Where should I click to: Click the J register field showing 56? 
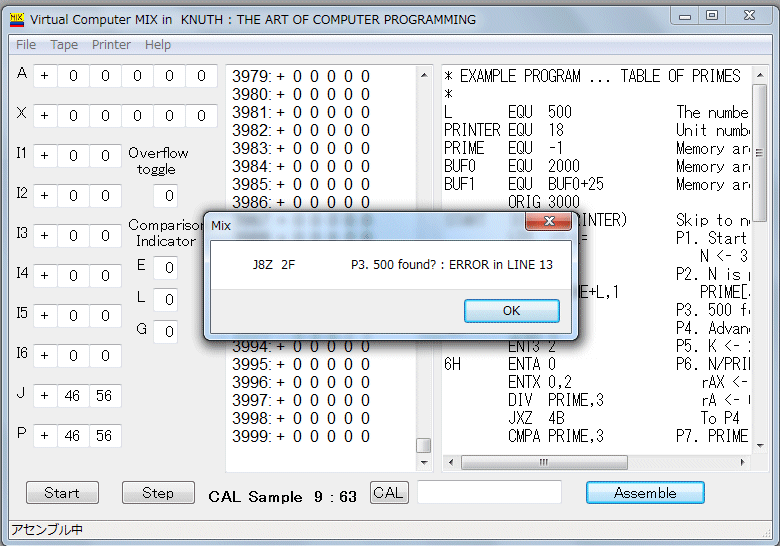coord(104,396)
